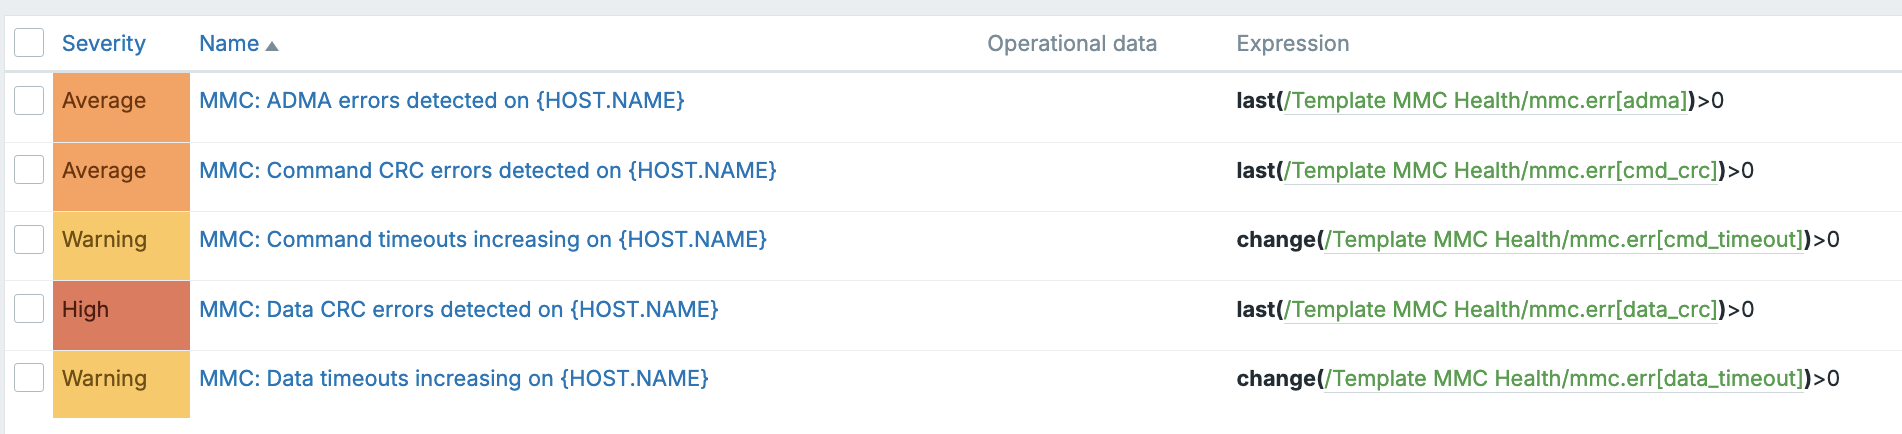Open Command CRC errors detected trigger
Image resolution: width=1902 pixels, height=434 pixels.
click(x=487, y=170)
